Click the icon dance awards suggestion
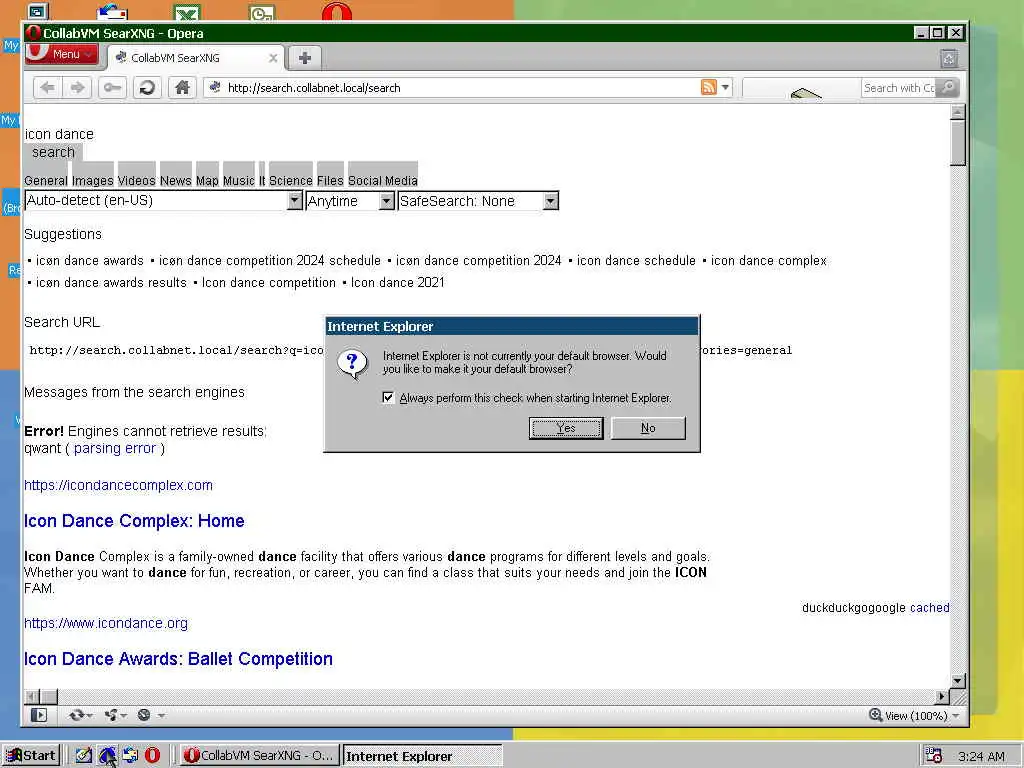This screenshot has width=1024, height=768. click(89, 261)
